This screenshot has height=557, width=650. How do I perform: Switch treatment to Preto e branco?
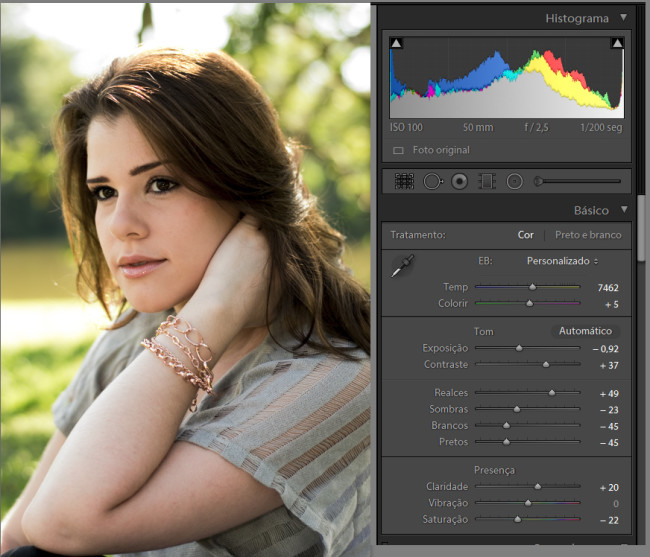tap(588, 235)
